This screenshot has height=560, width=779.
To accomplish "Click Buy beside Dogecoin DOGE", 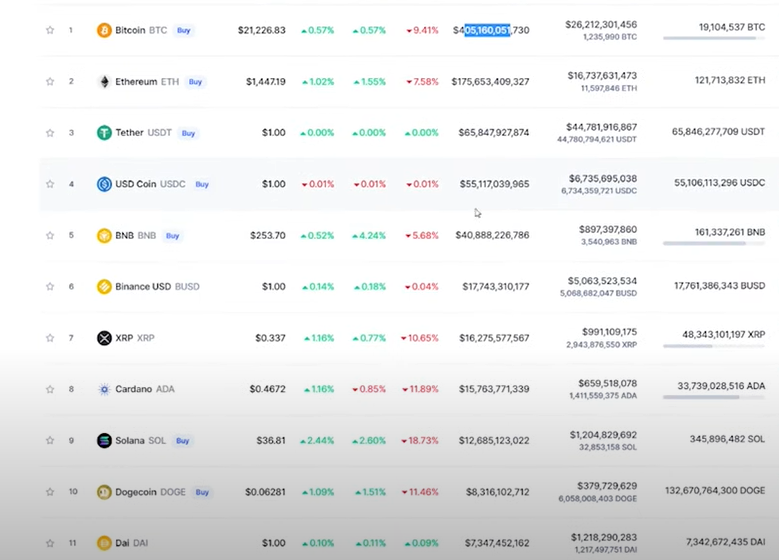I will point(202,492).
